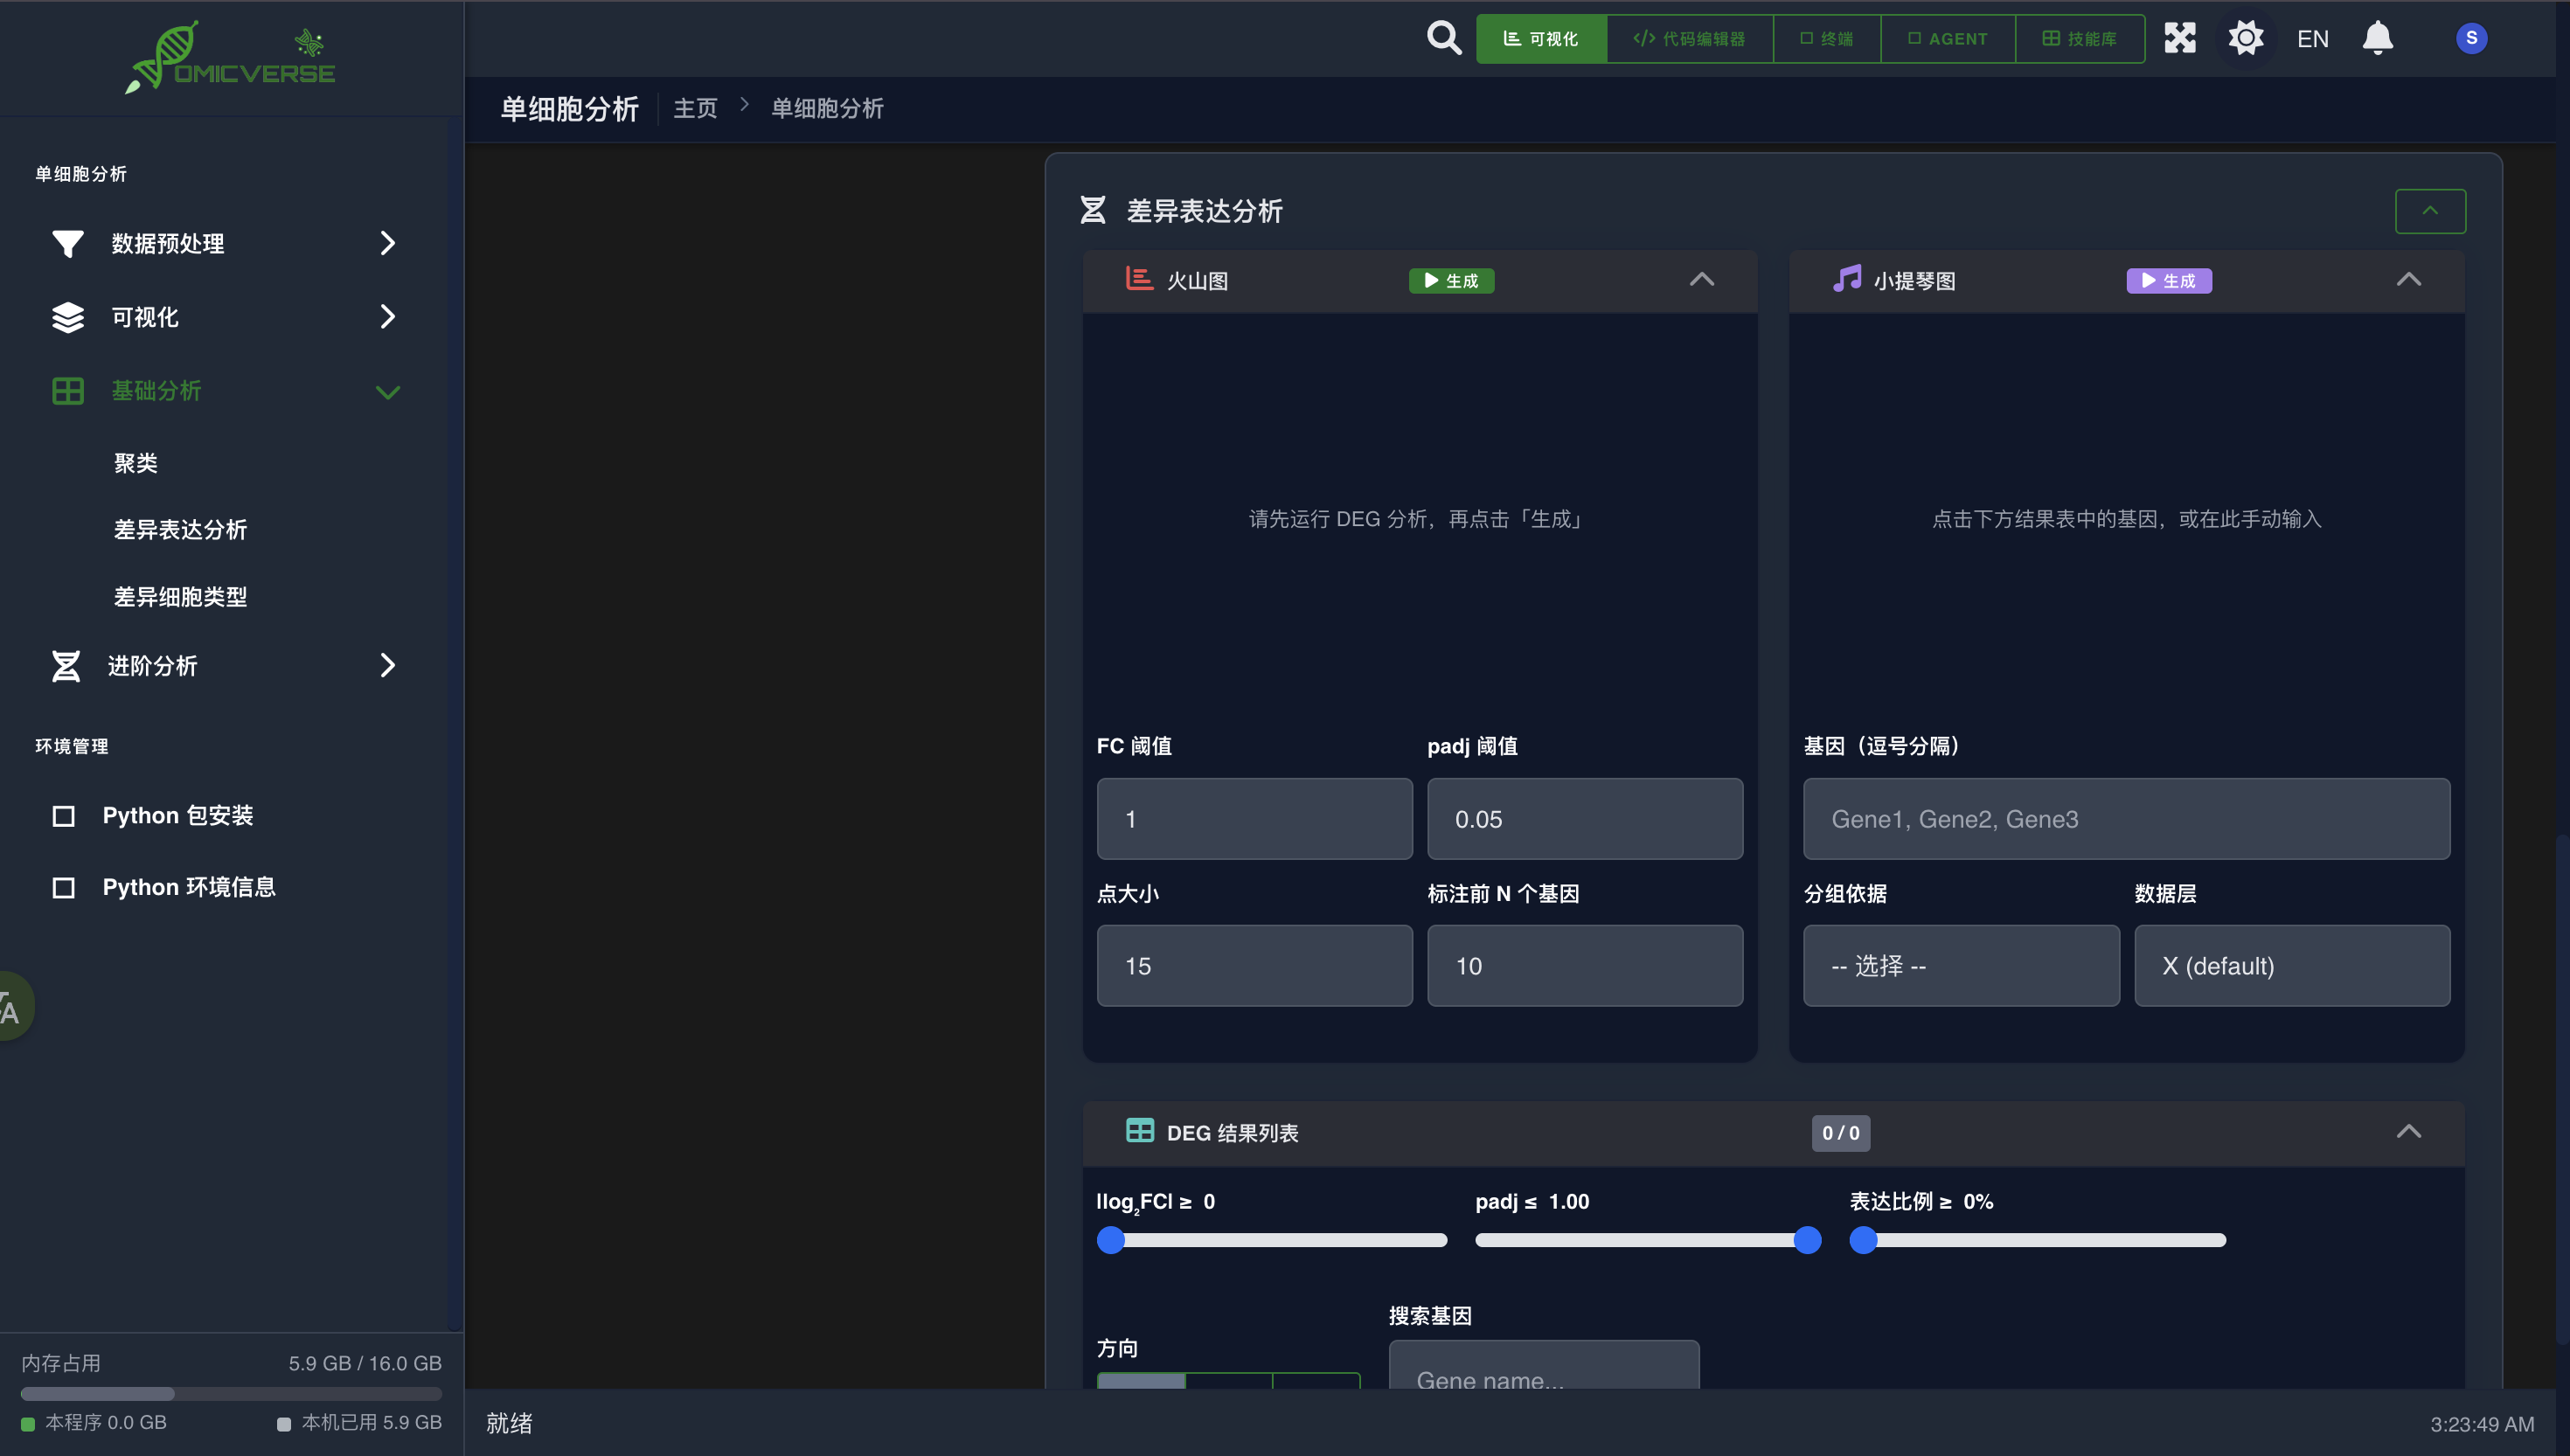Image resolution: width=2570 pixels, height=1456 pixels.
Task: Open the settings gear icon
Action: point(2245,38)
